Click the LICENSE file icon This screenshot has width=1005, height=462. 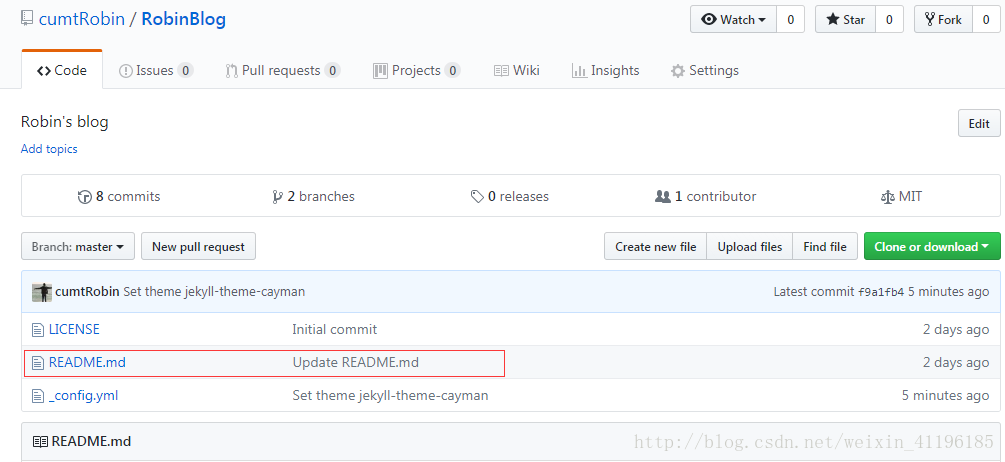38,330
